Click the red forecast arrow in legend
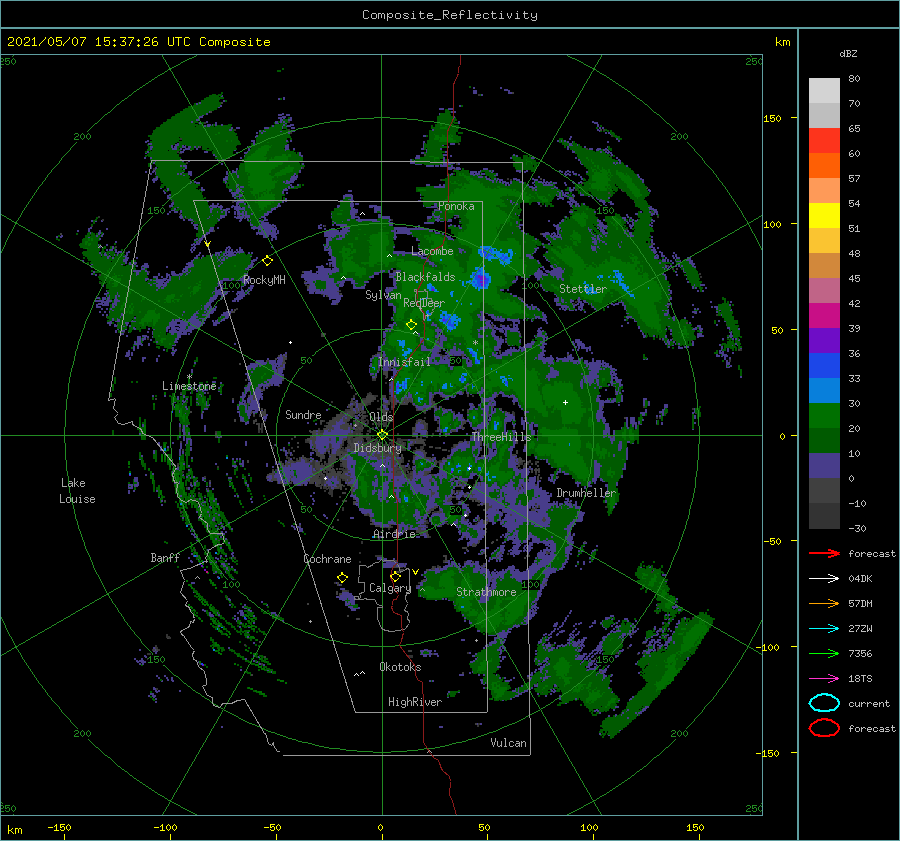The image size is (900, 841). click(824, 553)
